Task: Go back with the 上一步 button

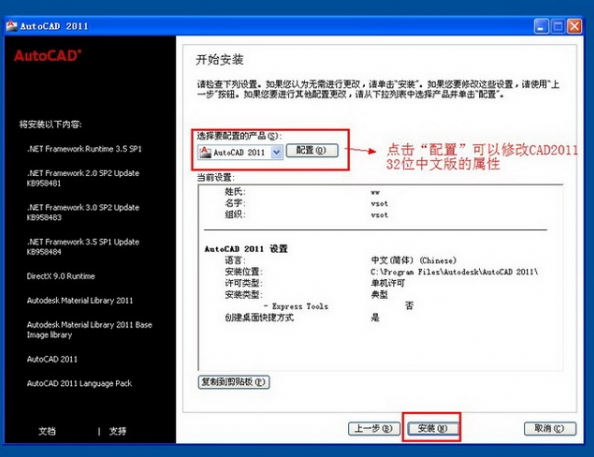Action: coord(374,429)
